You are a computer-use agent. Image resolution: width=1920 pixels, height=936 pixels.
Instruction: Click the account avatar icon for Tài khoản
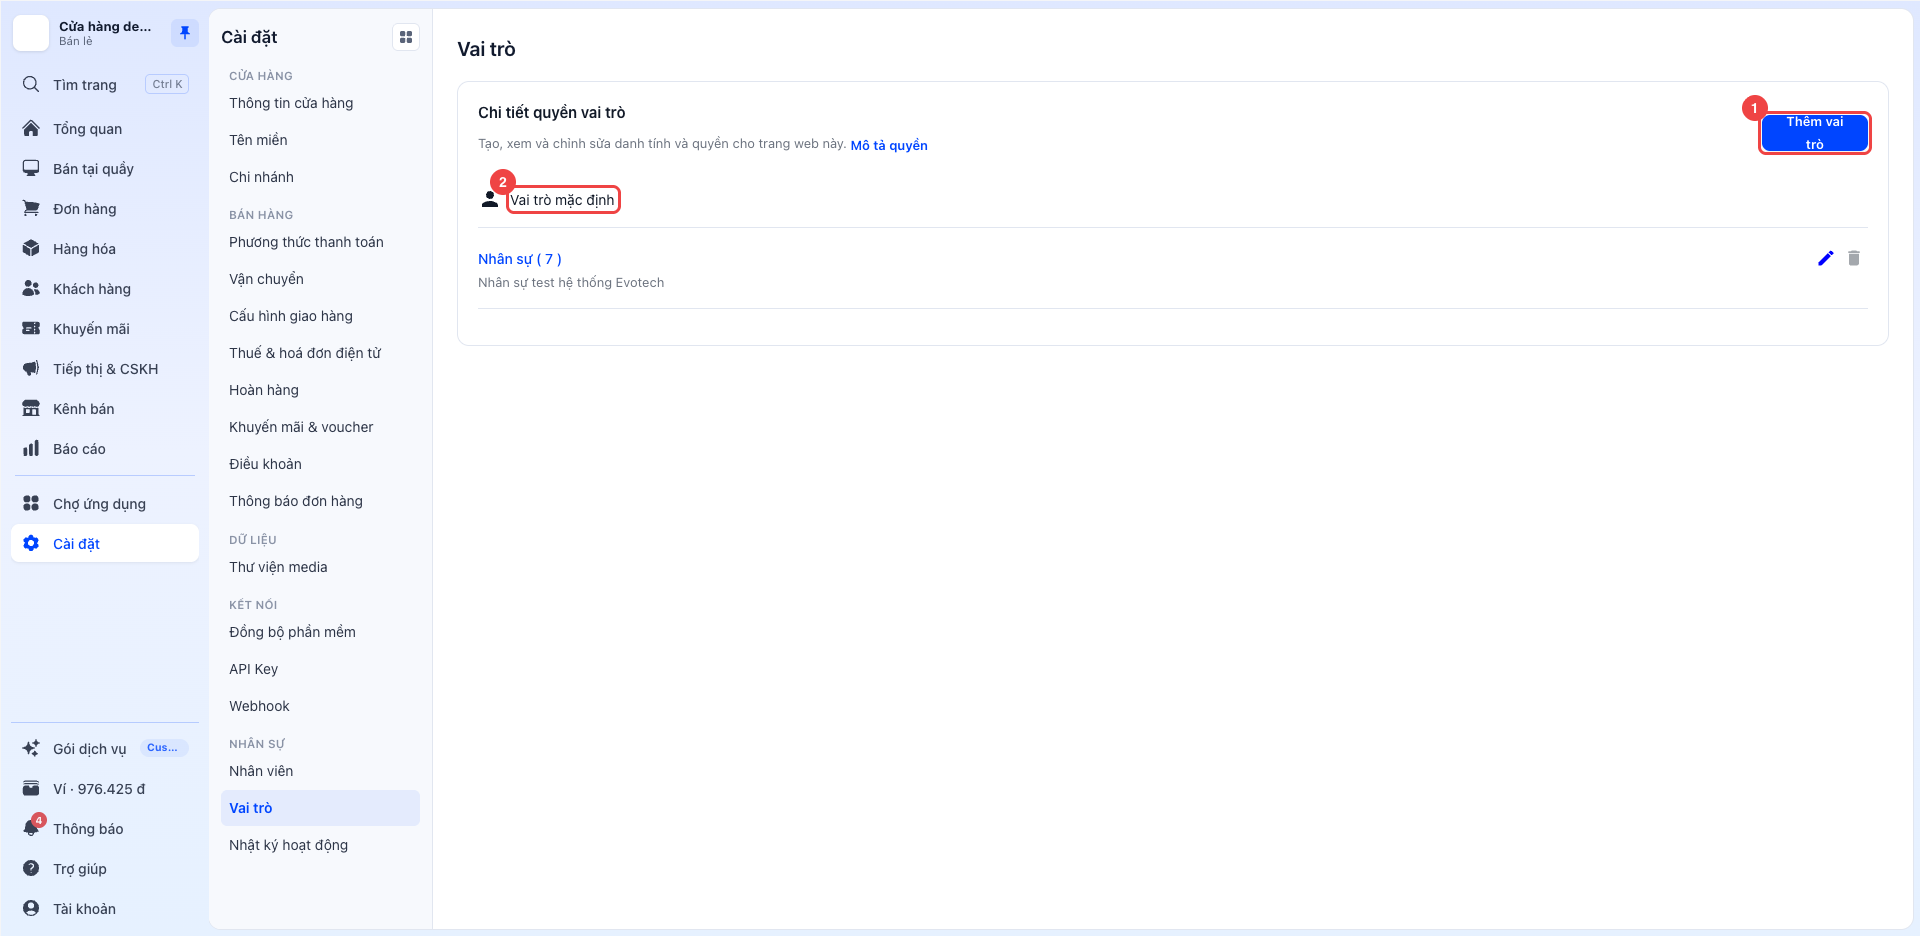(x=31, y=908)
